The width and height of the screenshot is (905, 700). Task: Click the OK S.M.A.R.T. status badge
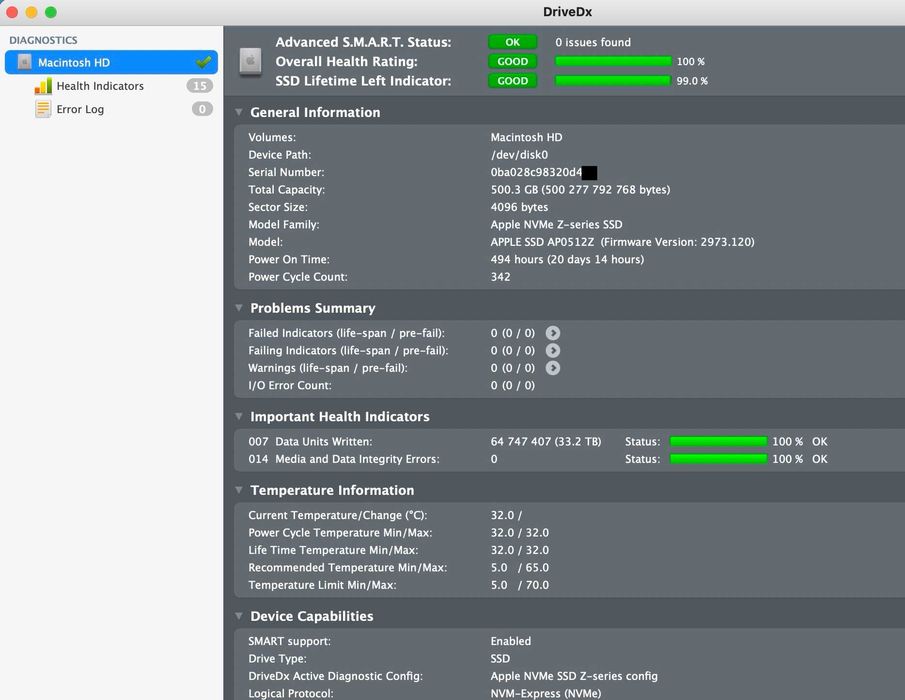tap(513, 42)
